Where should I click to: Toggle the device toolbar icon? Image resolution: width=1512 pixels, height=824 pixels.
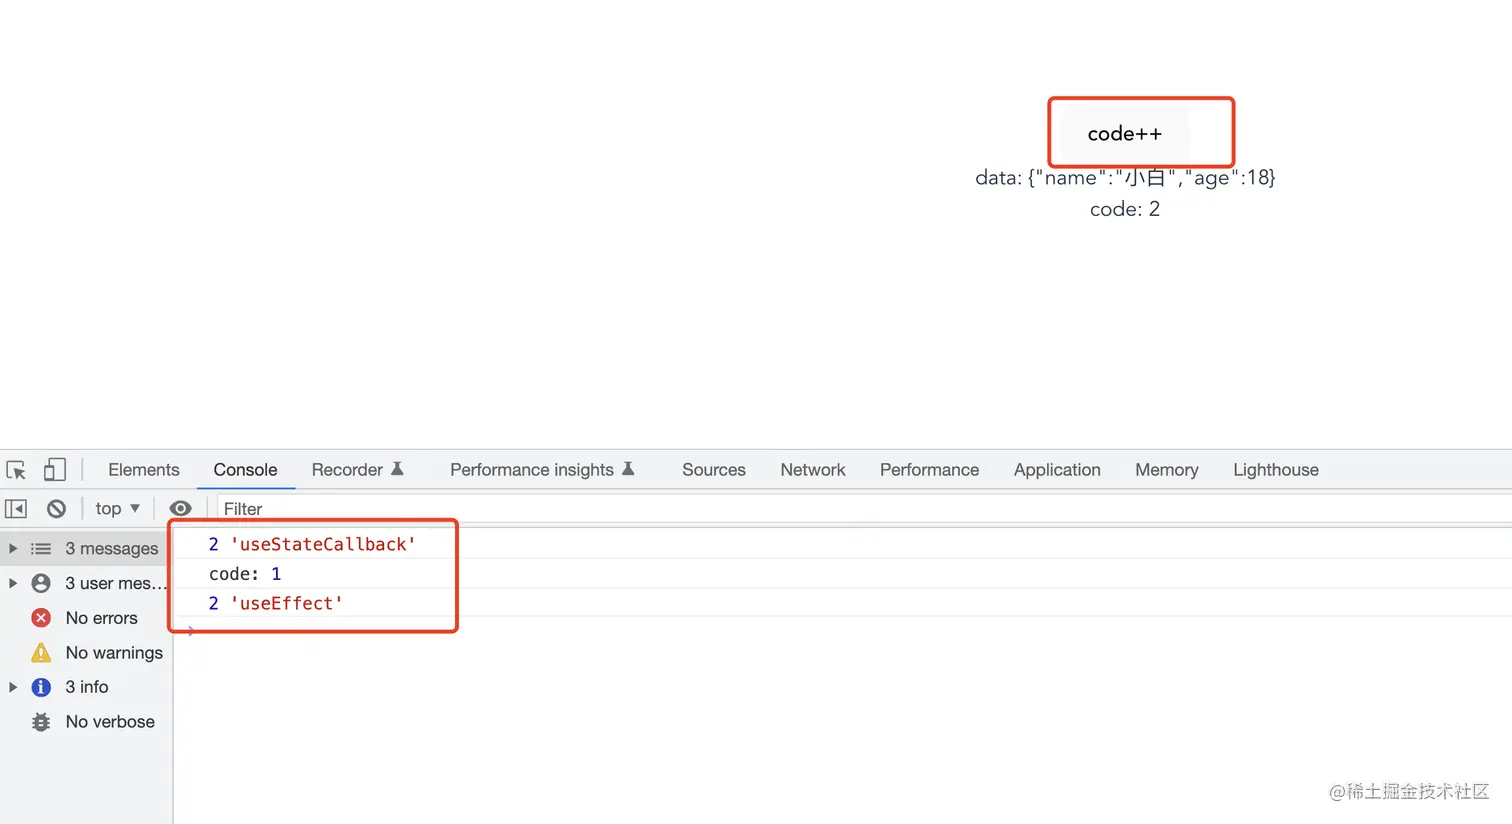(x=55, y=470)
